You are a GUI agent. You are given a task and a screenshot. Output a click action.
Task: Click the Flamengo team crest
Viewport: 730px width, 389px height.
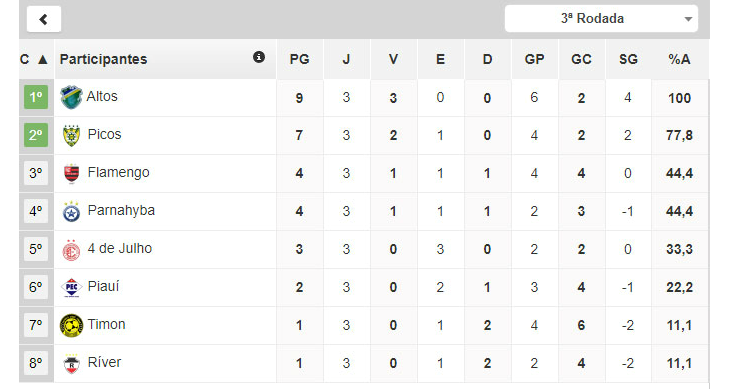(71, 174)
